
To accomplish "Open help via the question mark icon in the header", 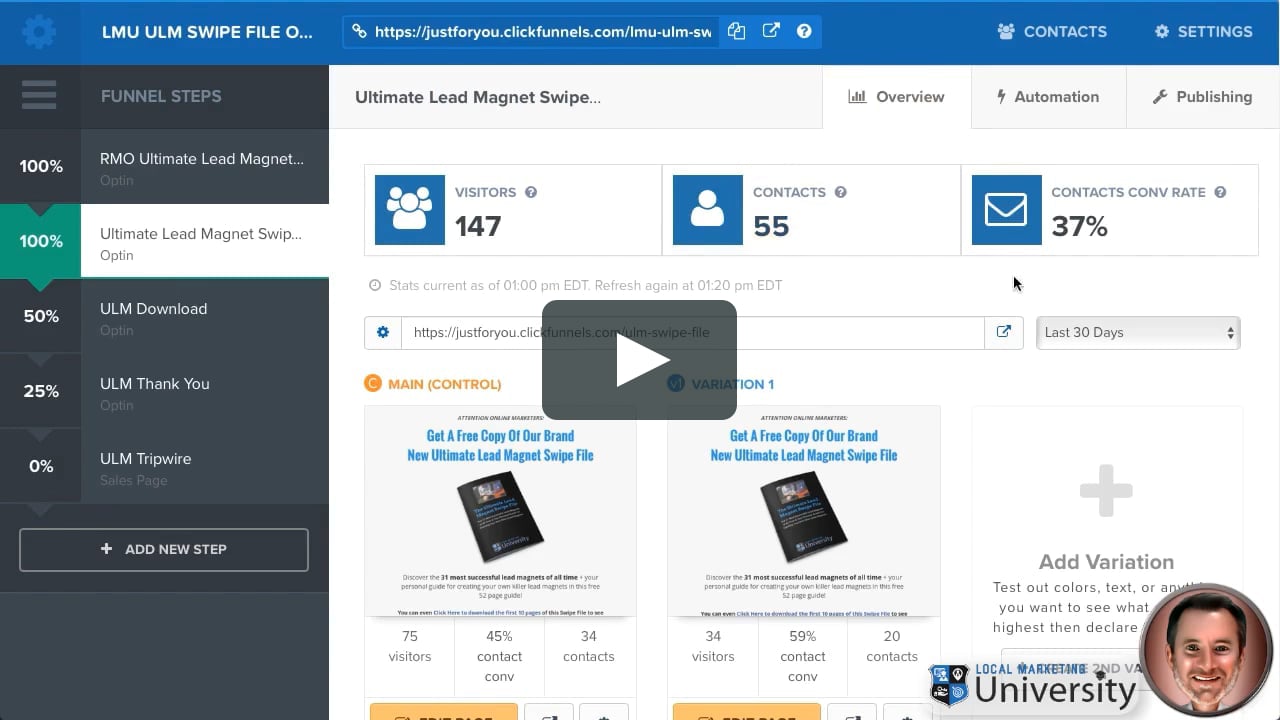I will 804,31.
